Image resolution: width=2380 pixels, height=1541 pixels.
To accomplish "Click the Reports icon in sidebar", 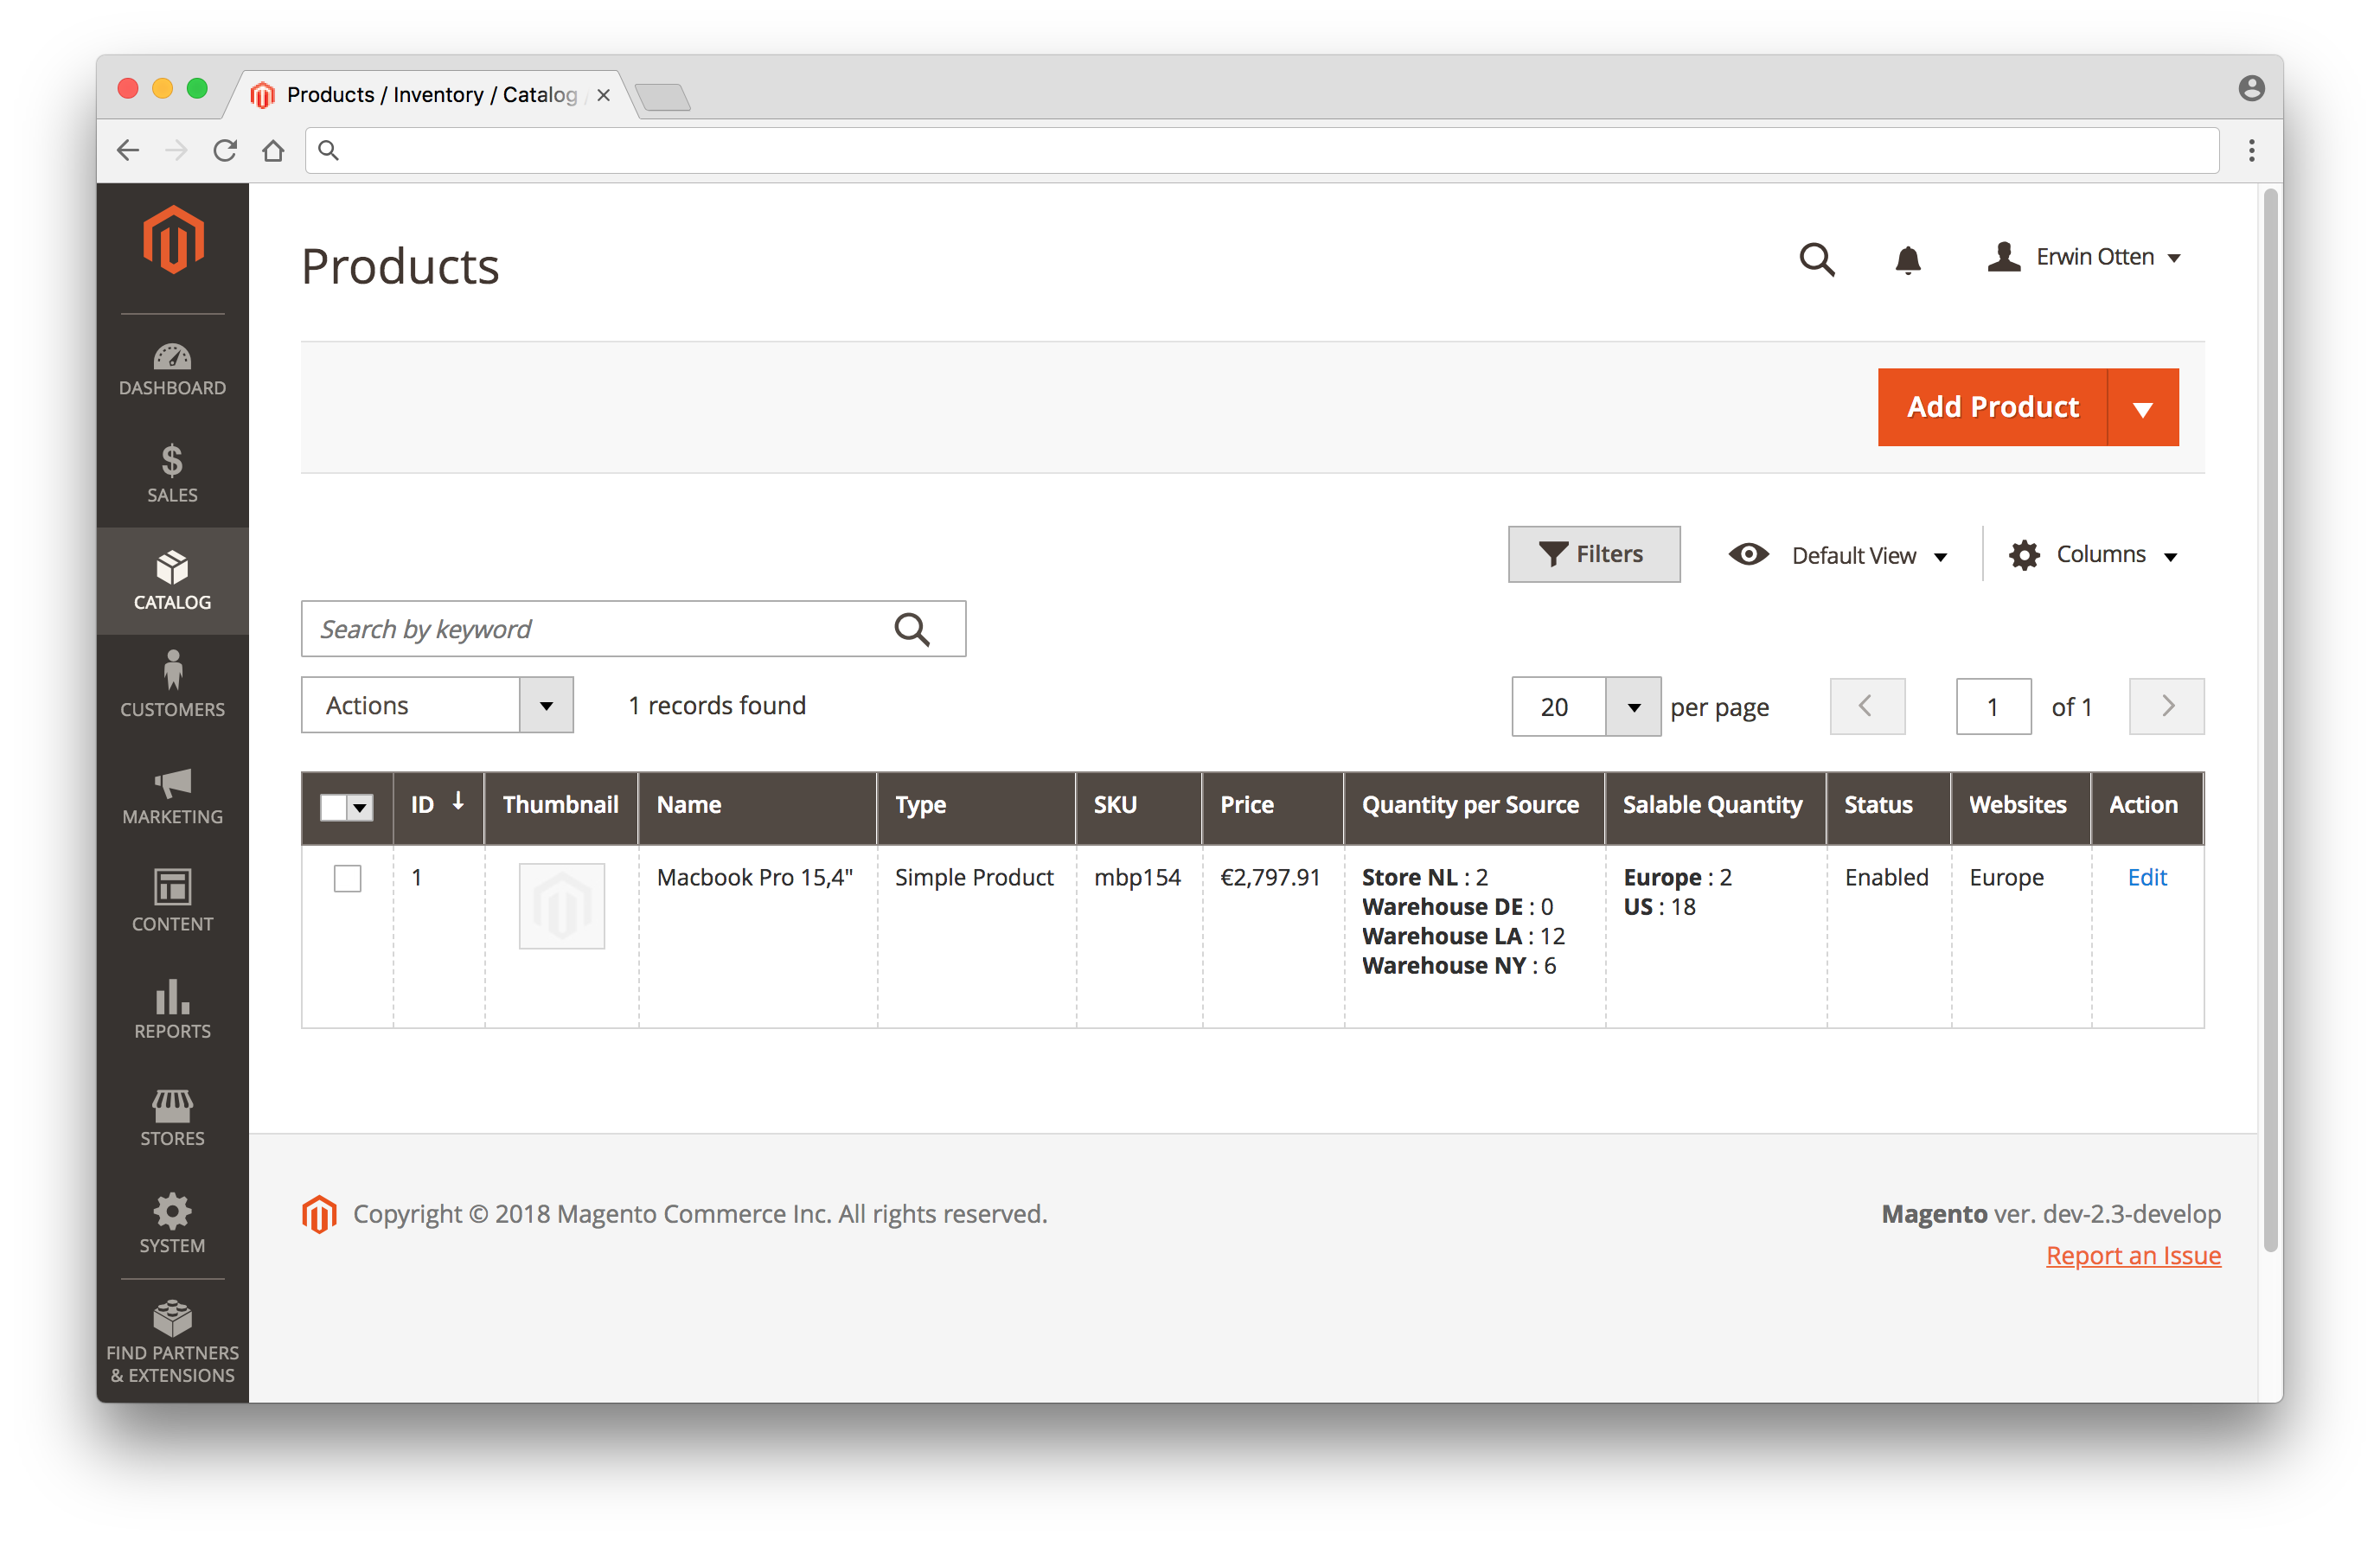I will (170, 1003).
